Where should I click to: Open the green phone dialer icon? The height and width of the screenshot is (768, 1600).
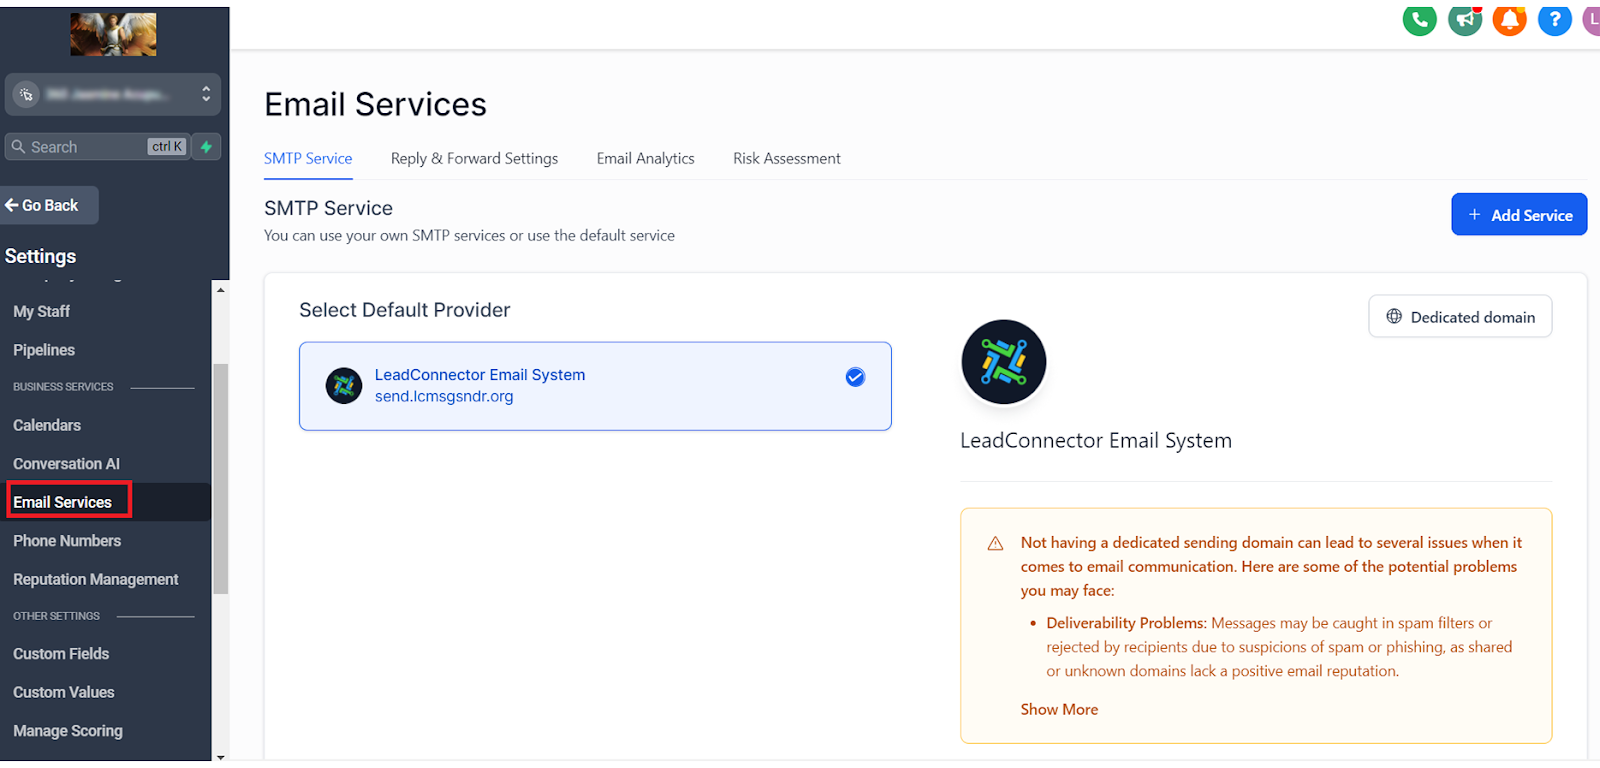click(1419, 19)
